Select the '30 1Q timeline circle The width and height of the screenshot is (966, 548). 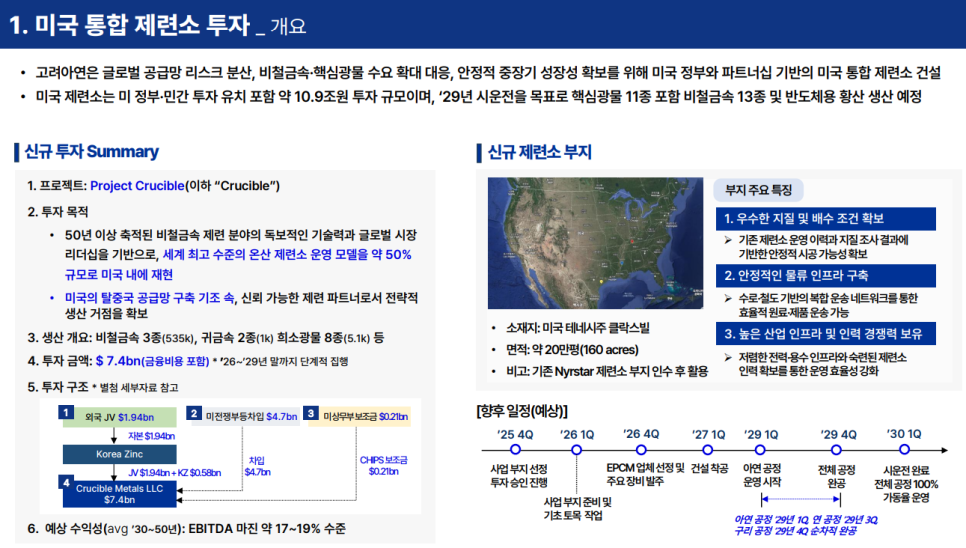pos(905,451)
